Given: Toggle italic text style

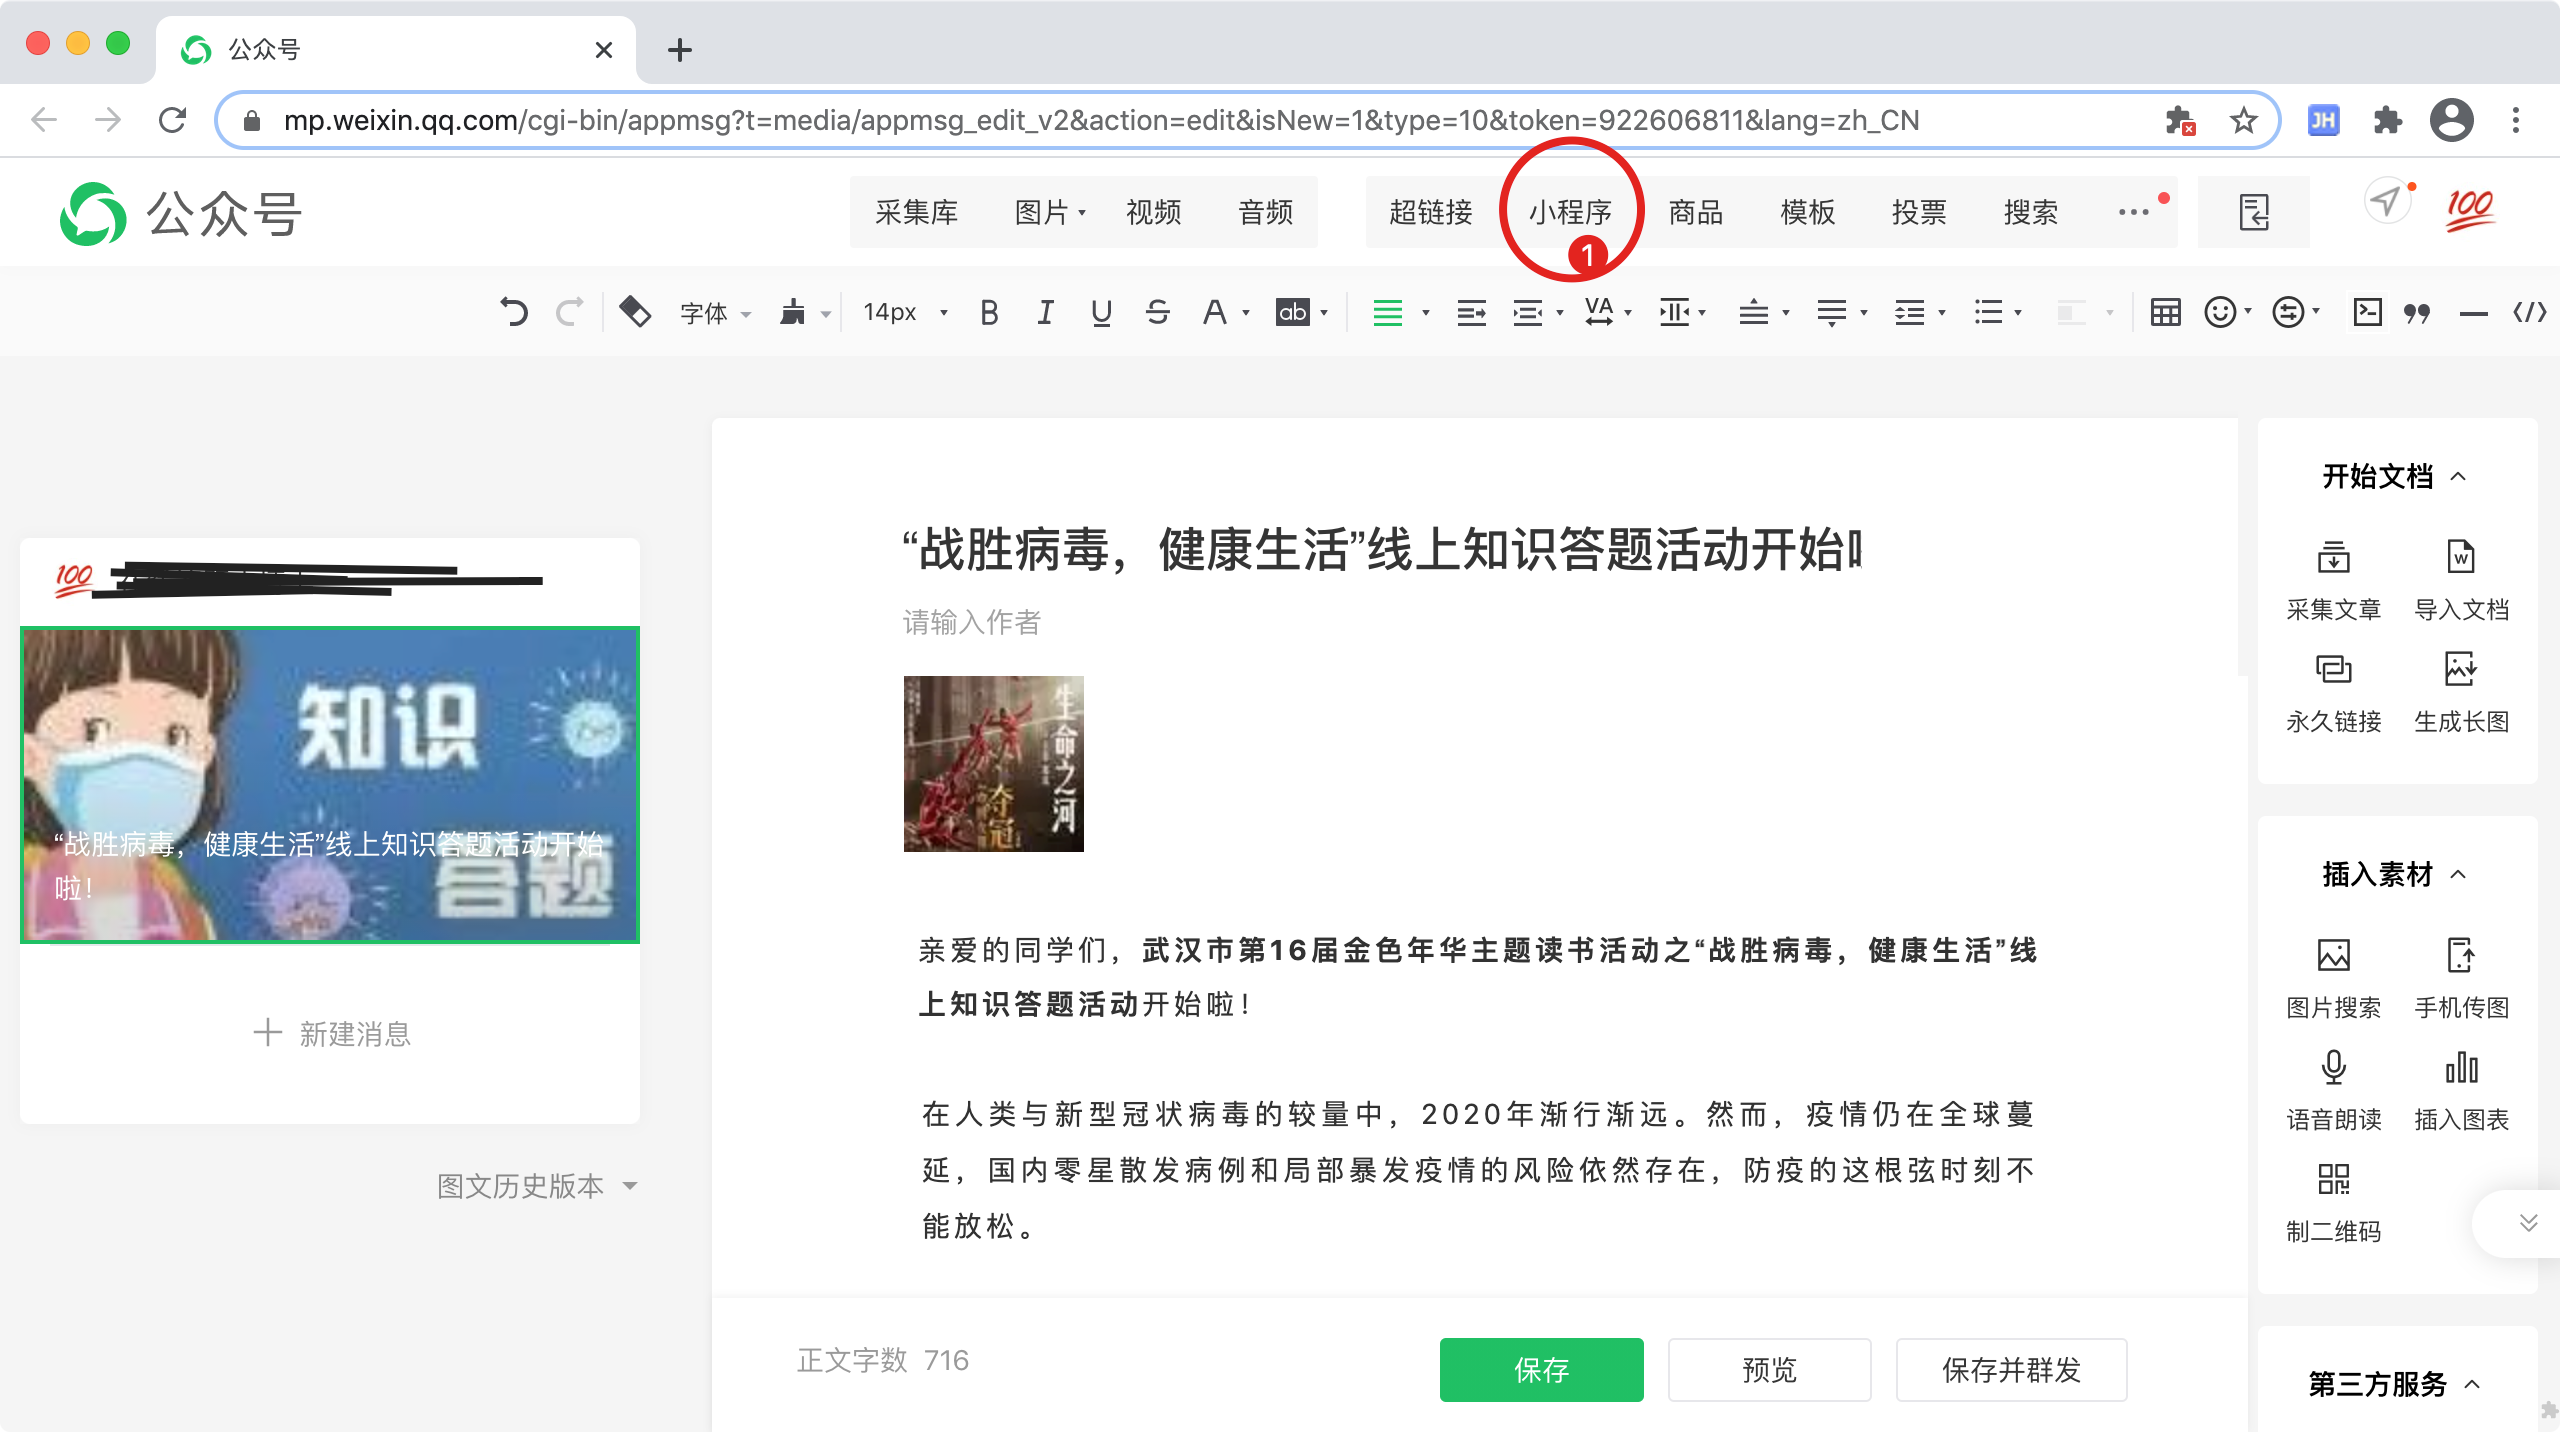Looking at the screenshot, I should [1045, 313].
